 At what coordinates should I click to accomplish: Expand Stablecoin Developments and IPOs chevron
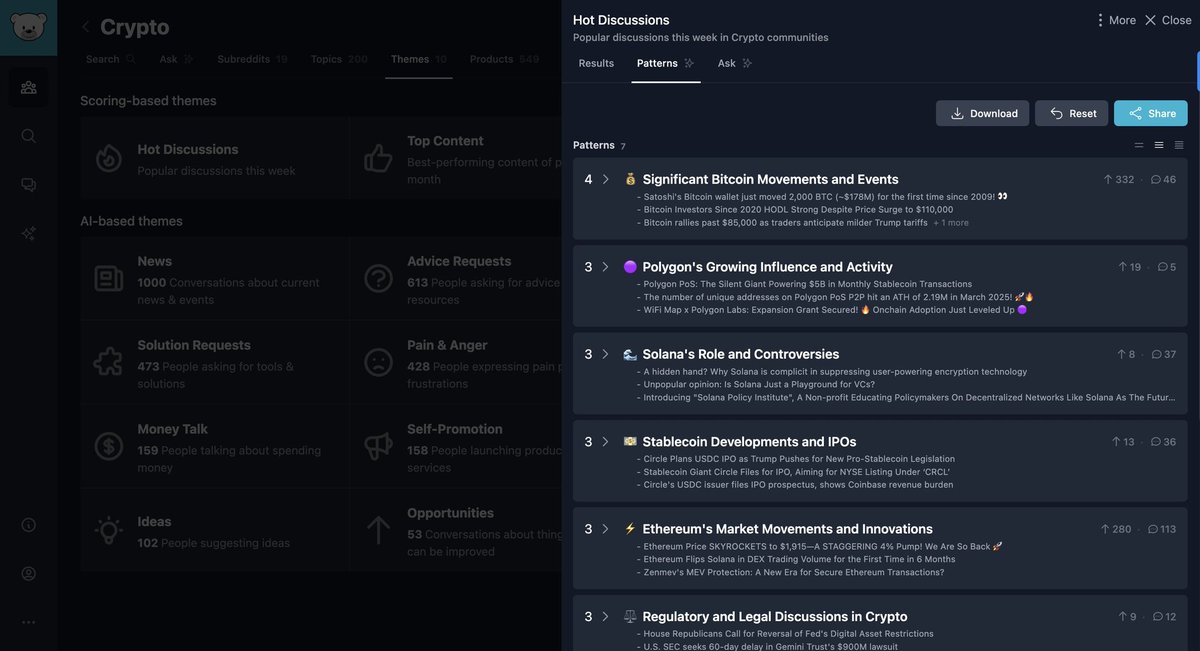[x=605, y=442]
